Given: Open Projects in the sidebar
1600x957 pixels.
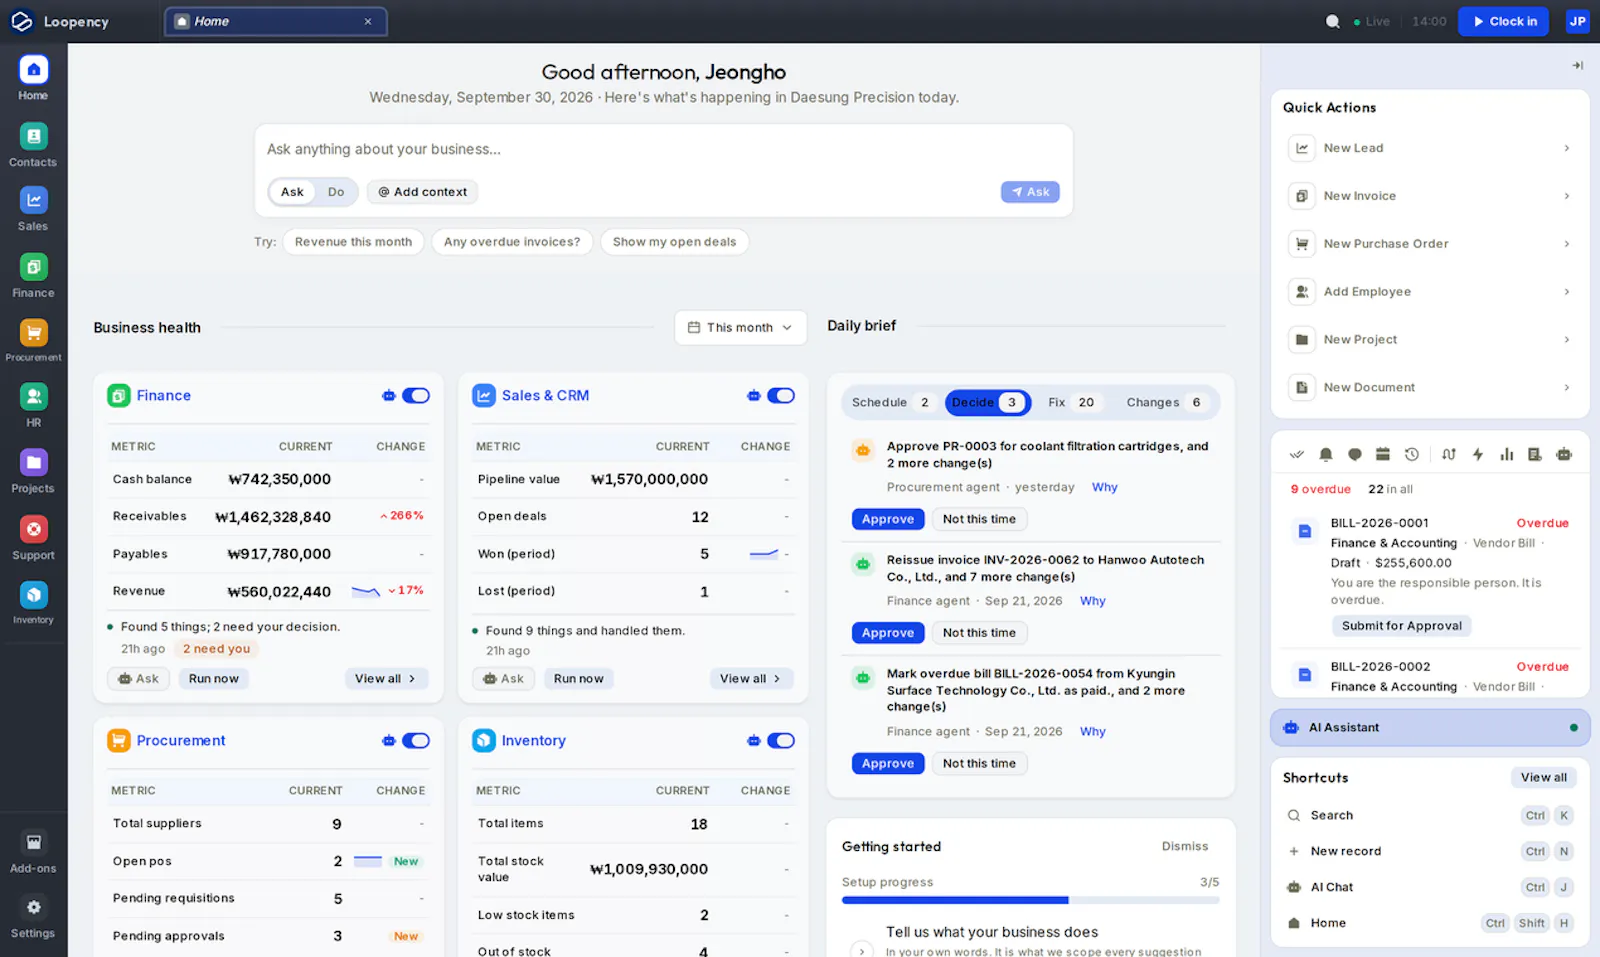Looking at the screenshot, I should 33,472.
